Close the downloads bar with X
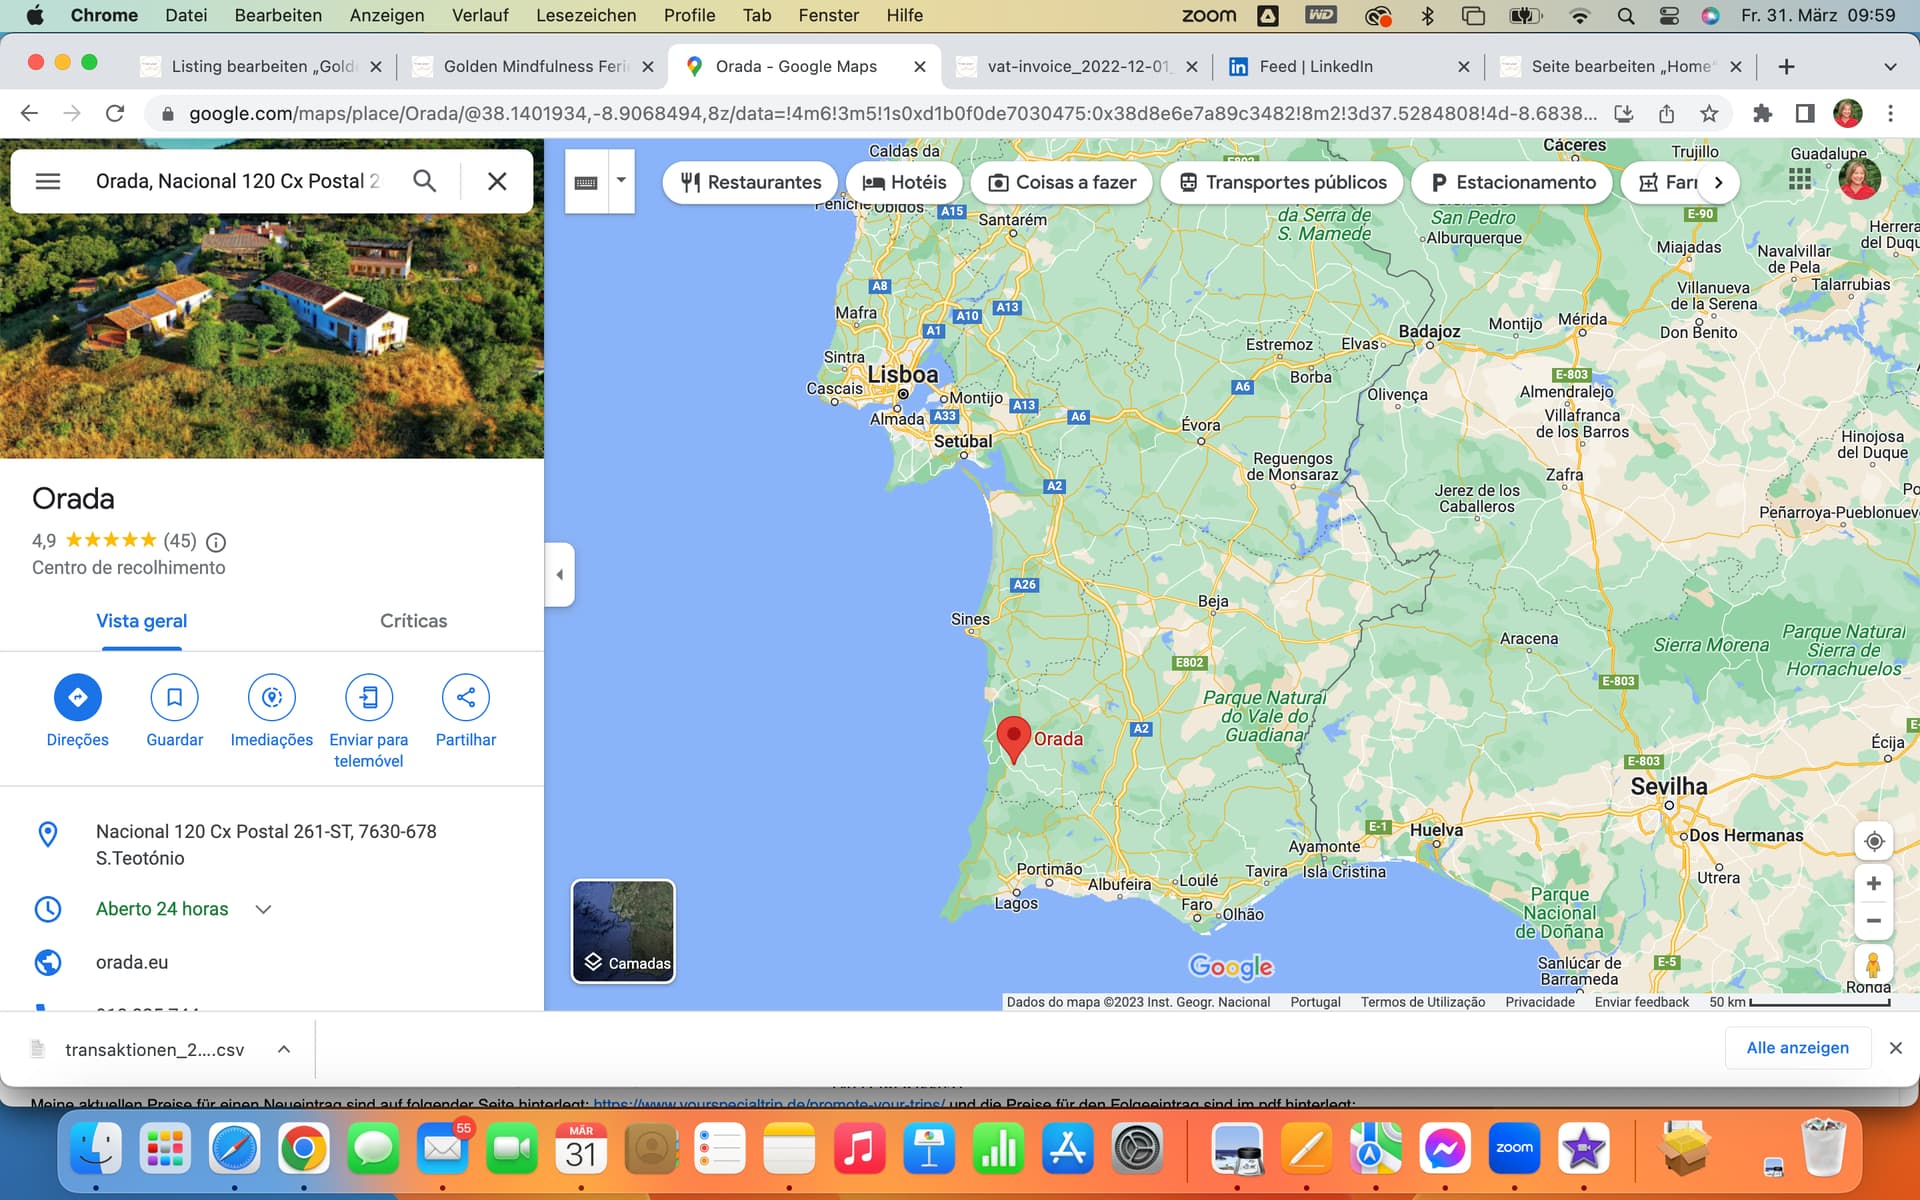The width and height of the screenshot is (1920, 1200). (1895, 1048)
